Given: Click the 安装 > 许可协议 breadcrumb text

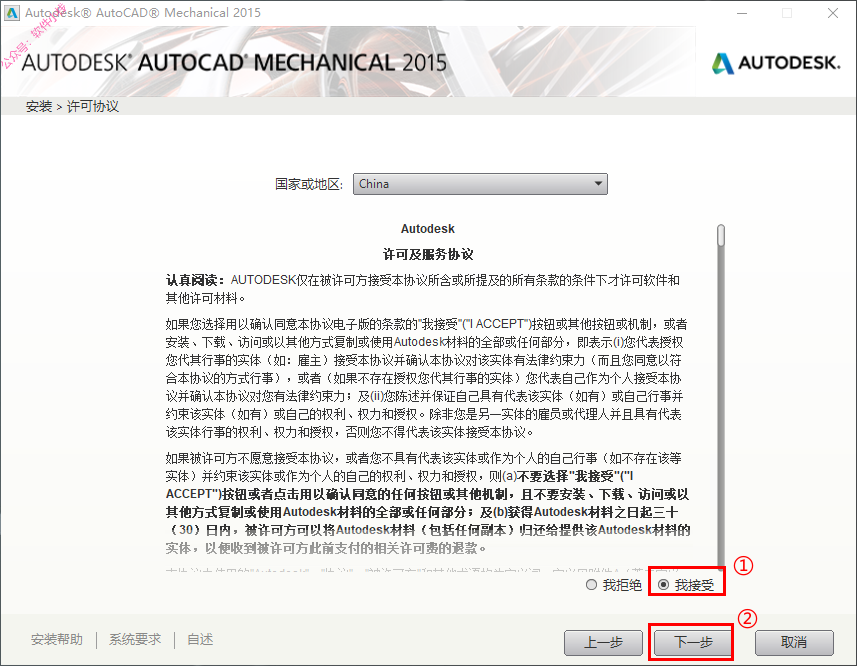Looking at the screenshot, I should click(x=72, y=106).
